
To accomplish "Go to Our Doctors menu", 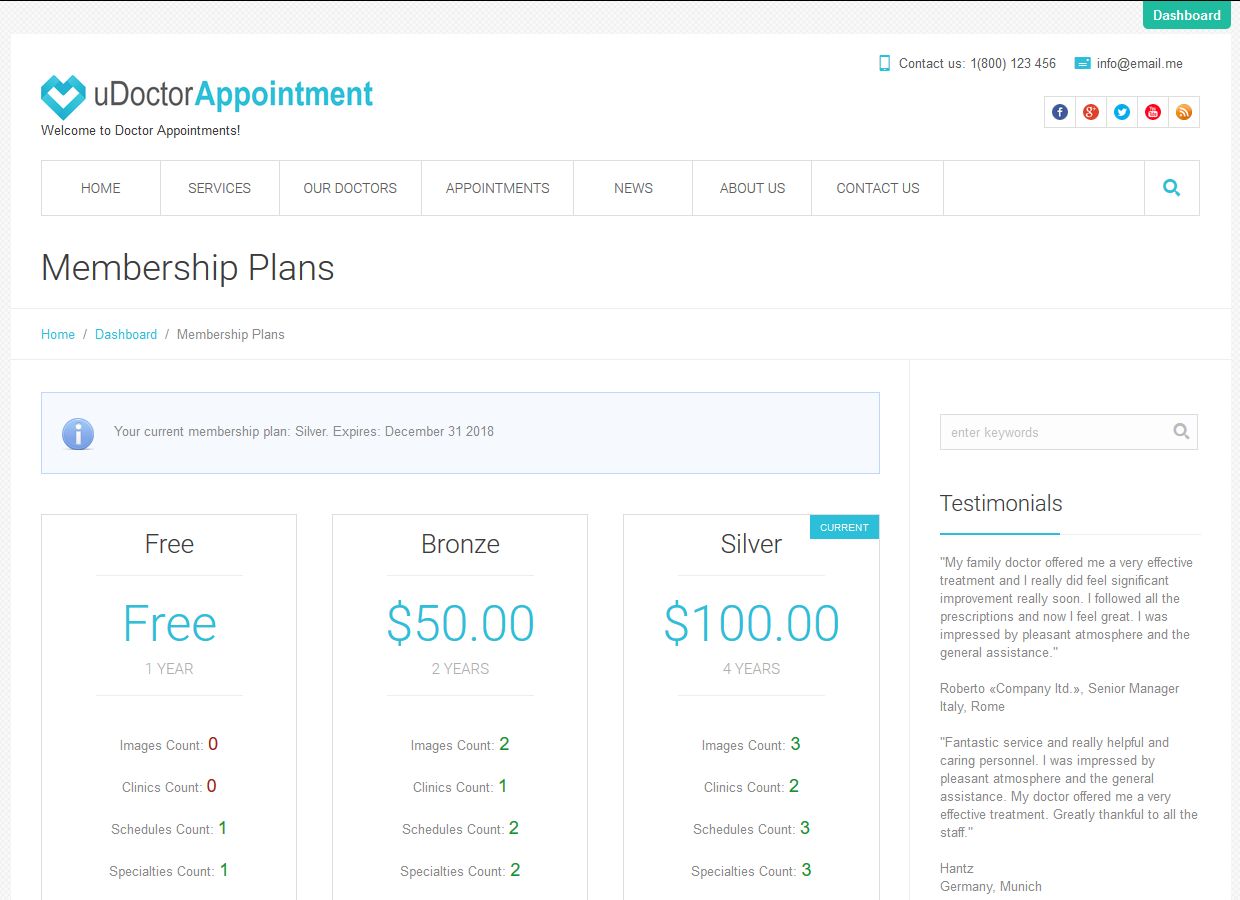I will (x=350, y=188).
